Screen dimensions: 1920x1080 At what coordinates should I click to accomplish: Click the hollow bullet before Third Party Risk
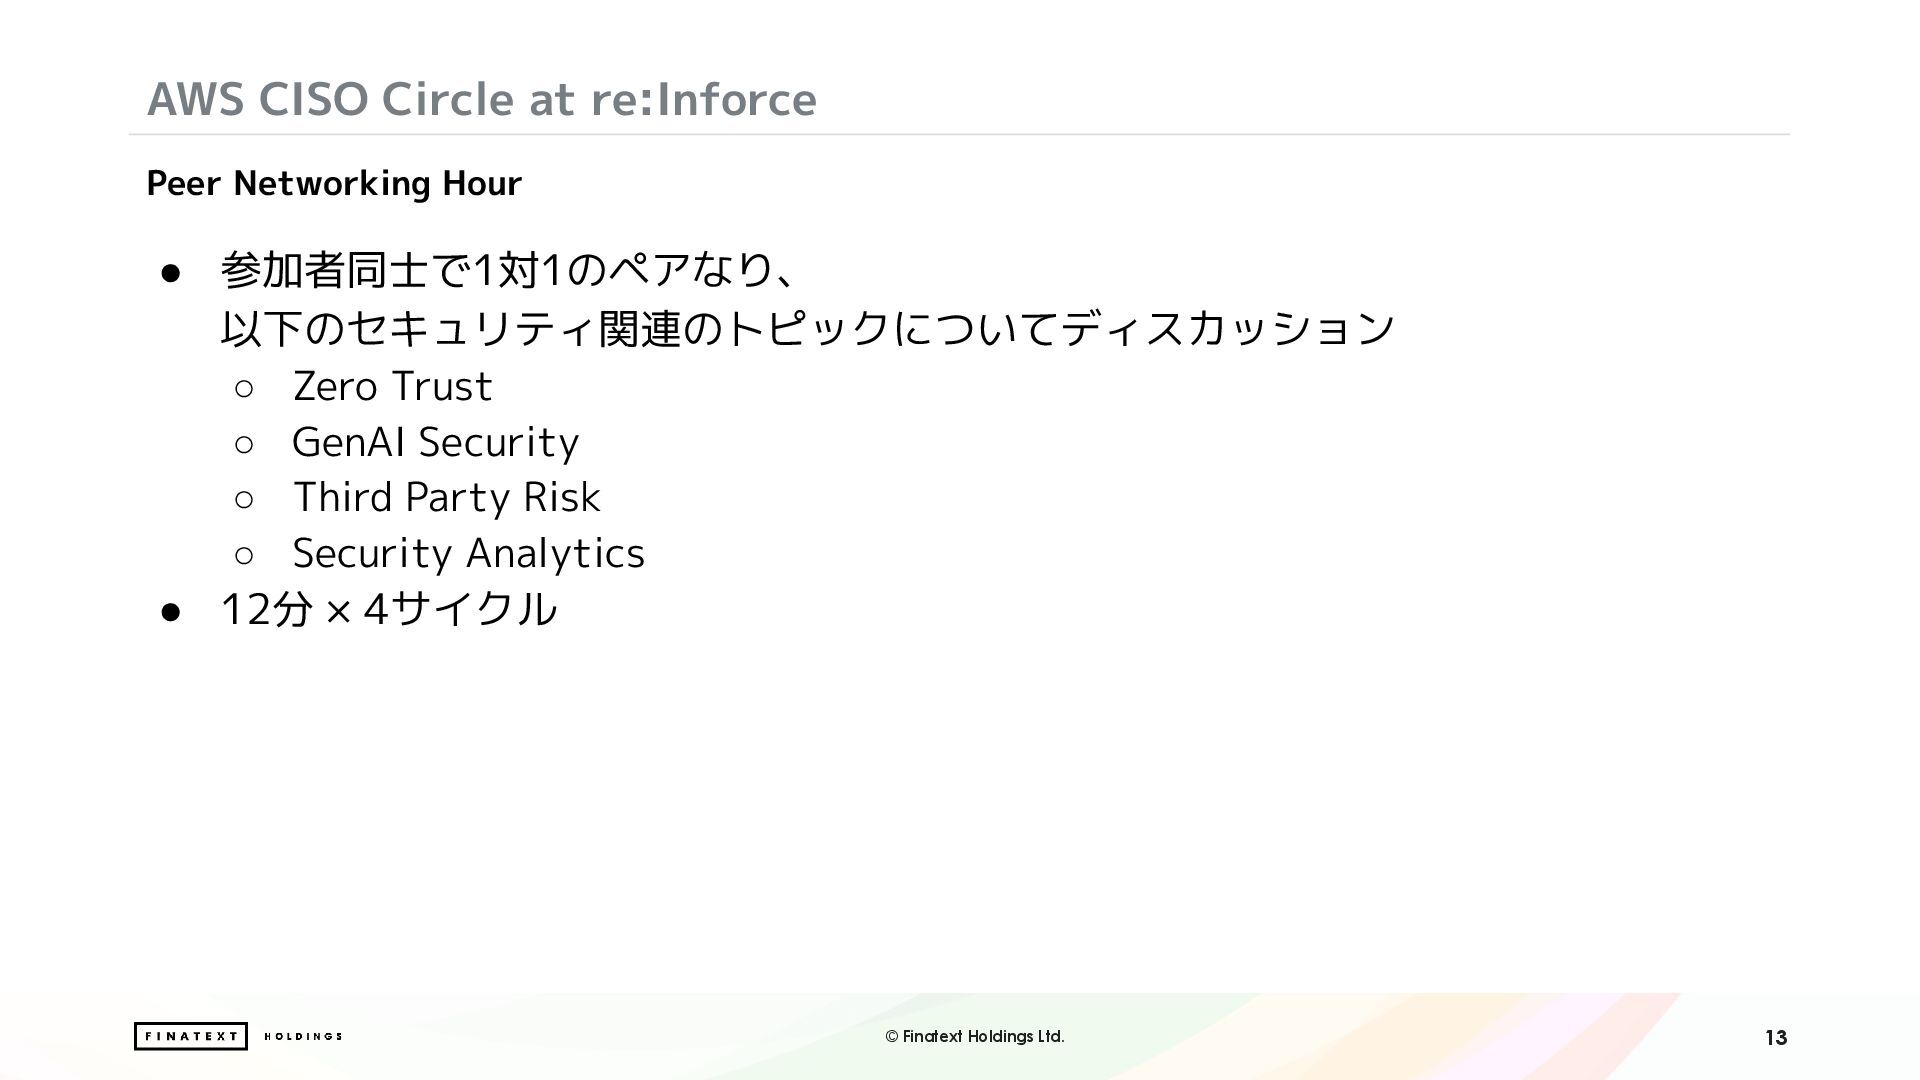(x=244, y=500)
